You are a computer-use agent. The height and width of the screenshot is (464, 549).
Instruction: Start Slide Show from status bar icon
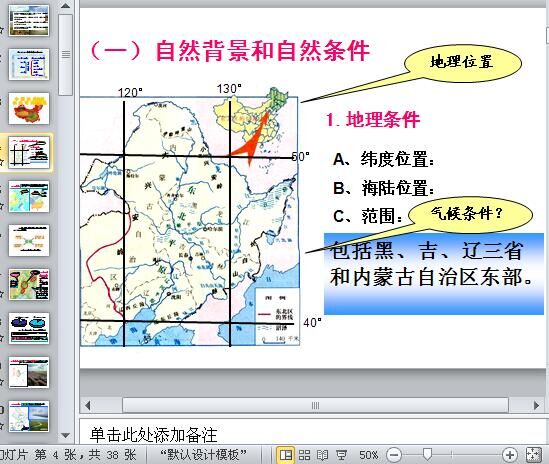tap(341, 455)
